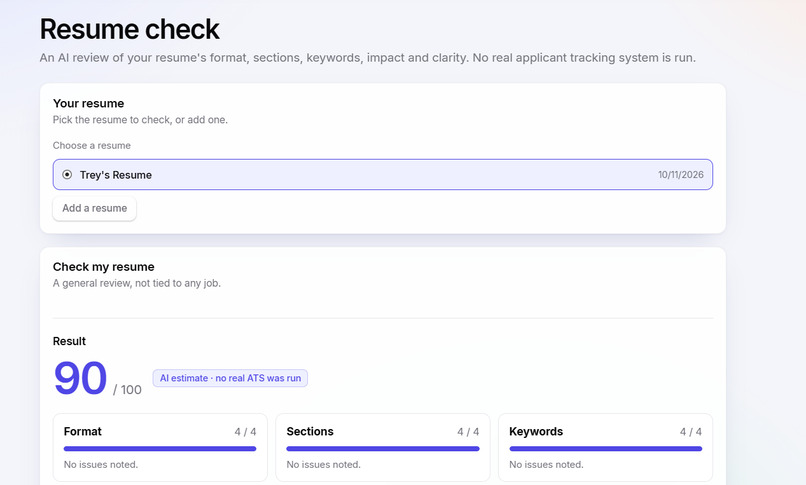Click the Format card title
Screen dimensions: 806x485
(x=83, y=432)
